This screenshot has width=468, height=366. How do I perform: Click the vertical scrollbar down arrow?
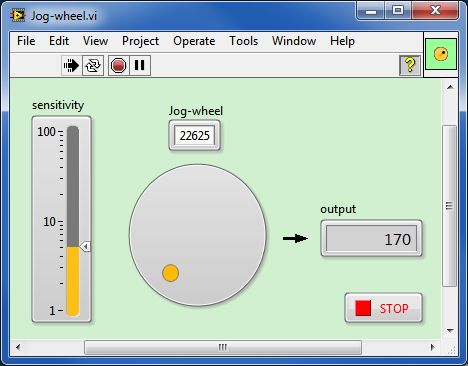click(450, 331)
